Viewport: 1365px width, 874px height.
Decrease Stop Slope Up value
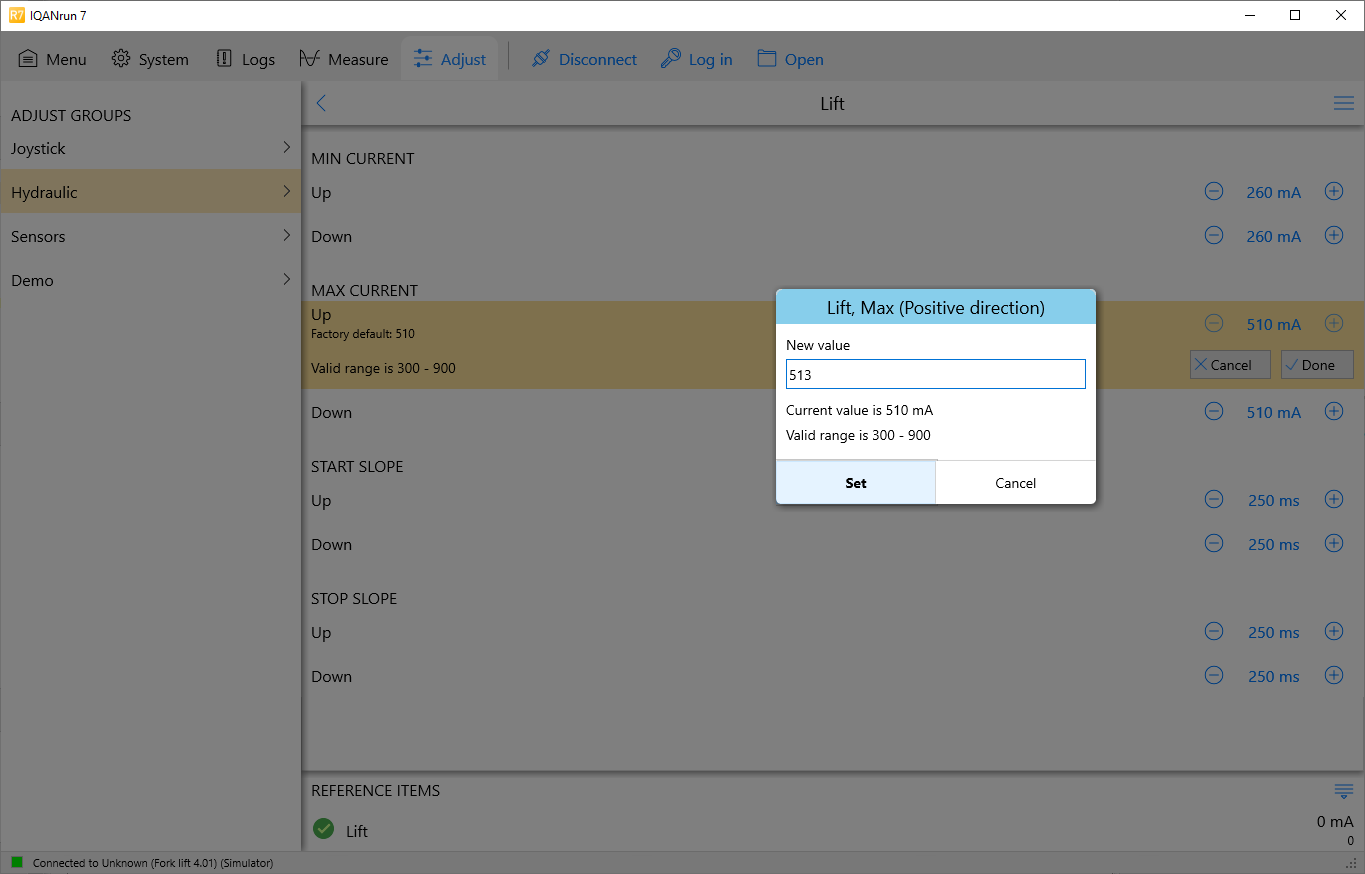pyautogui.click(x=1214, y=631)
